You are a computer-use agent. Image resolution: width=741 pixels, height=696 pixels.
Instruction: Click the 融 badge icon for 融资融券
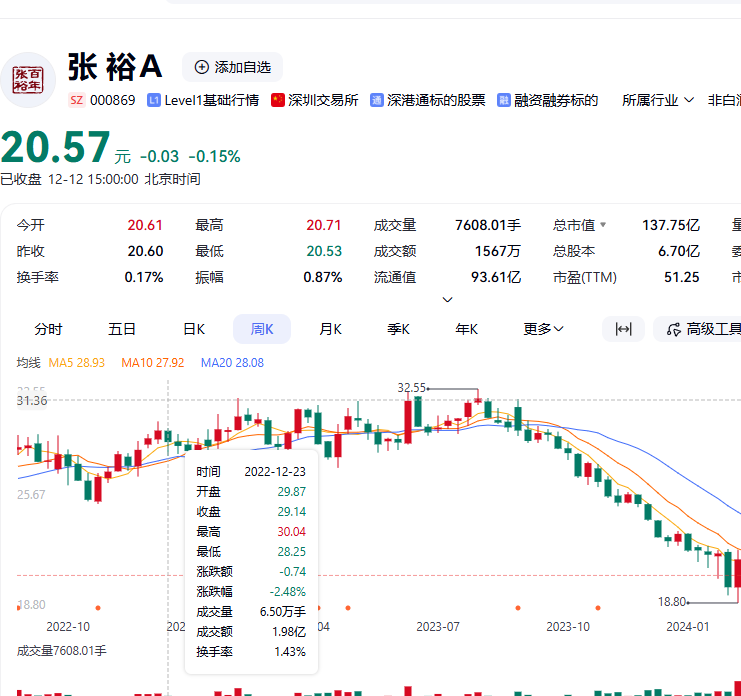504,100
